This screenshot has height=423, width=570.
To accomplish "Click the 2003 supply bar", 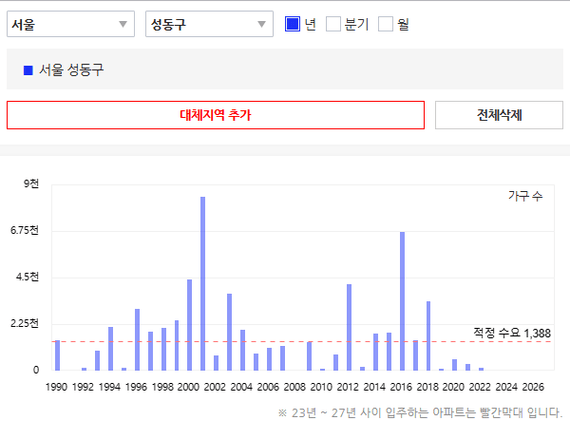I will (x=229, y=332).
